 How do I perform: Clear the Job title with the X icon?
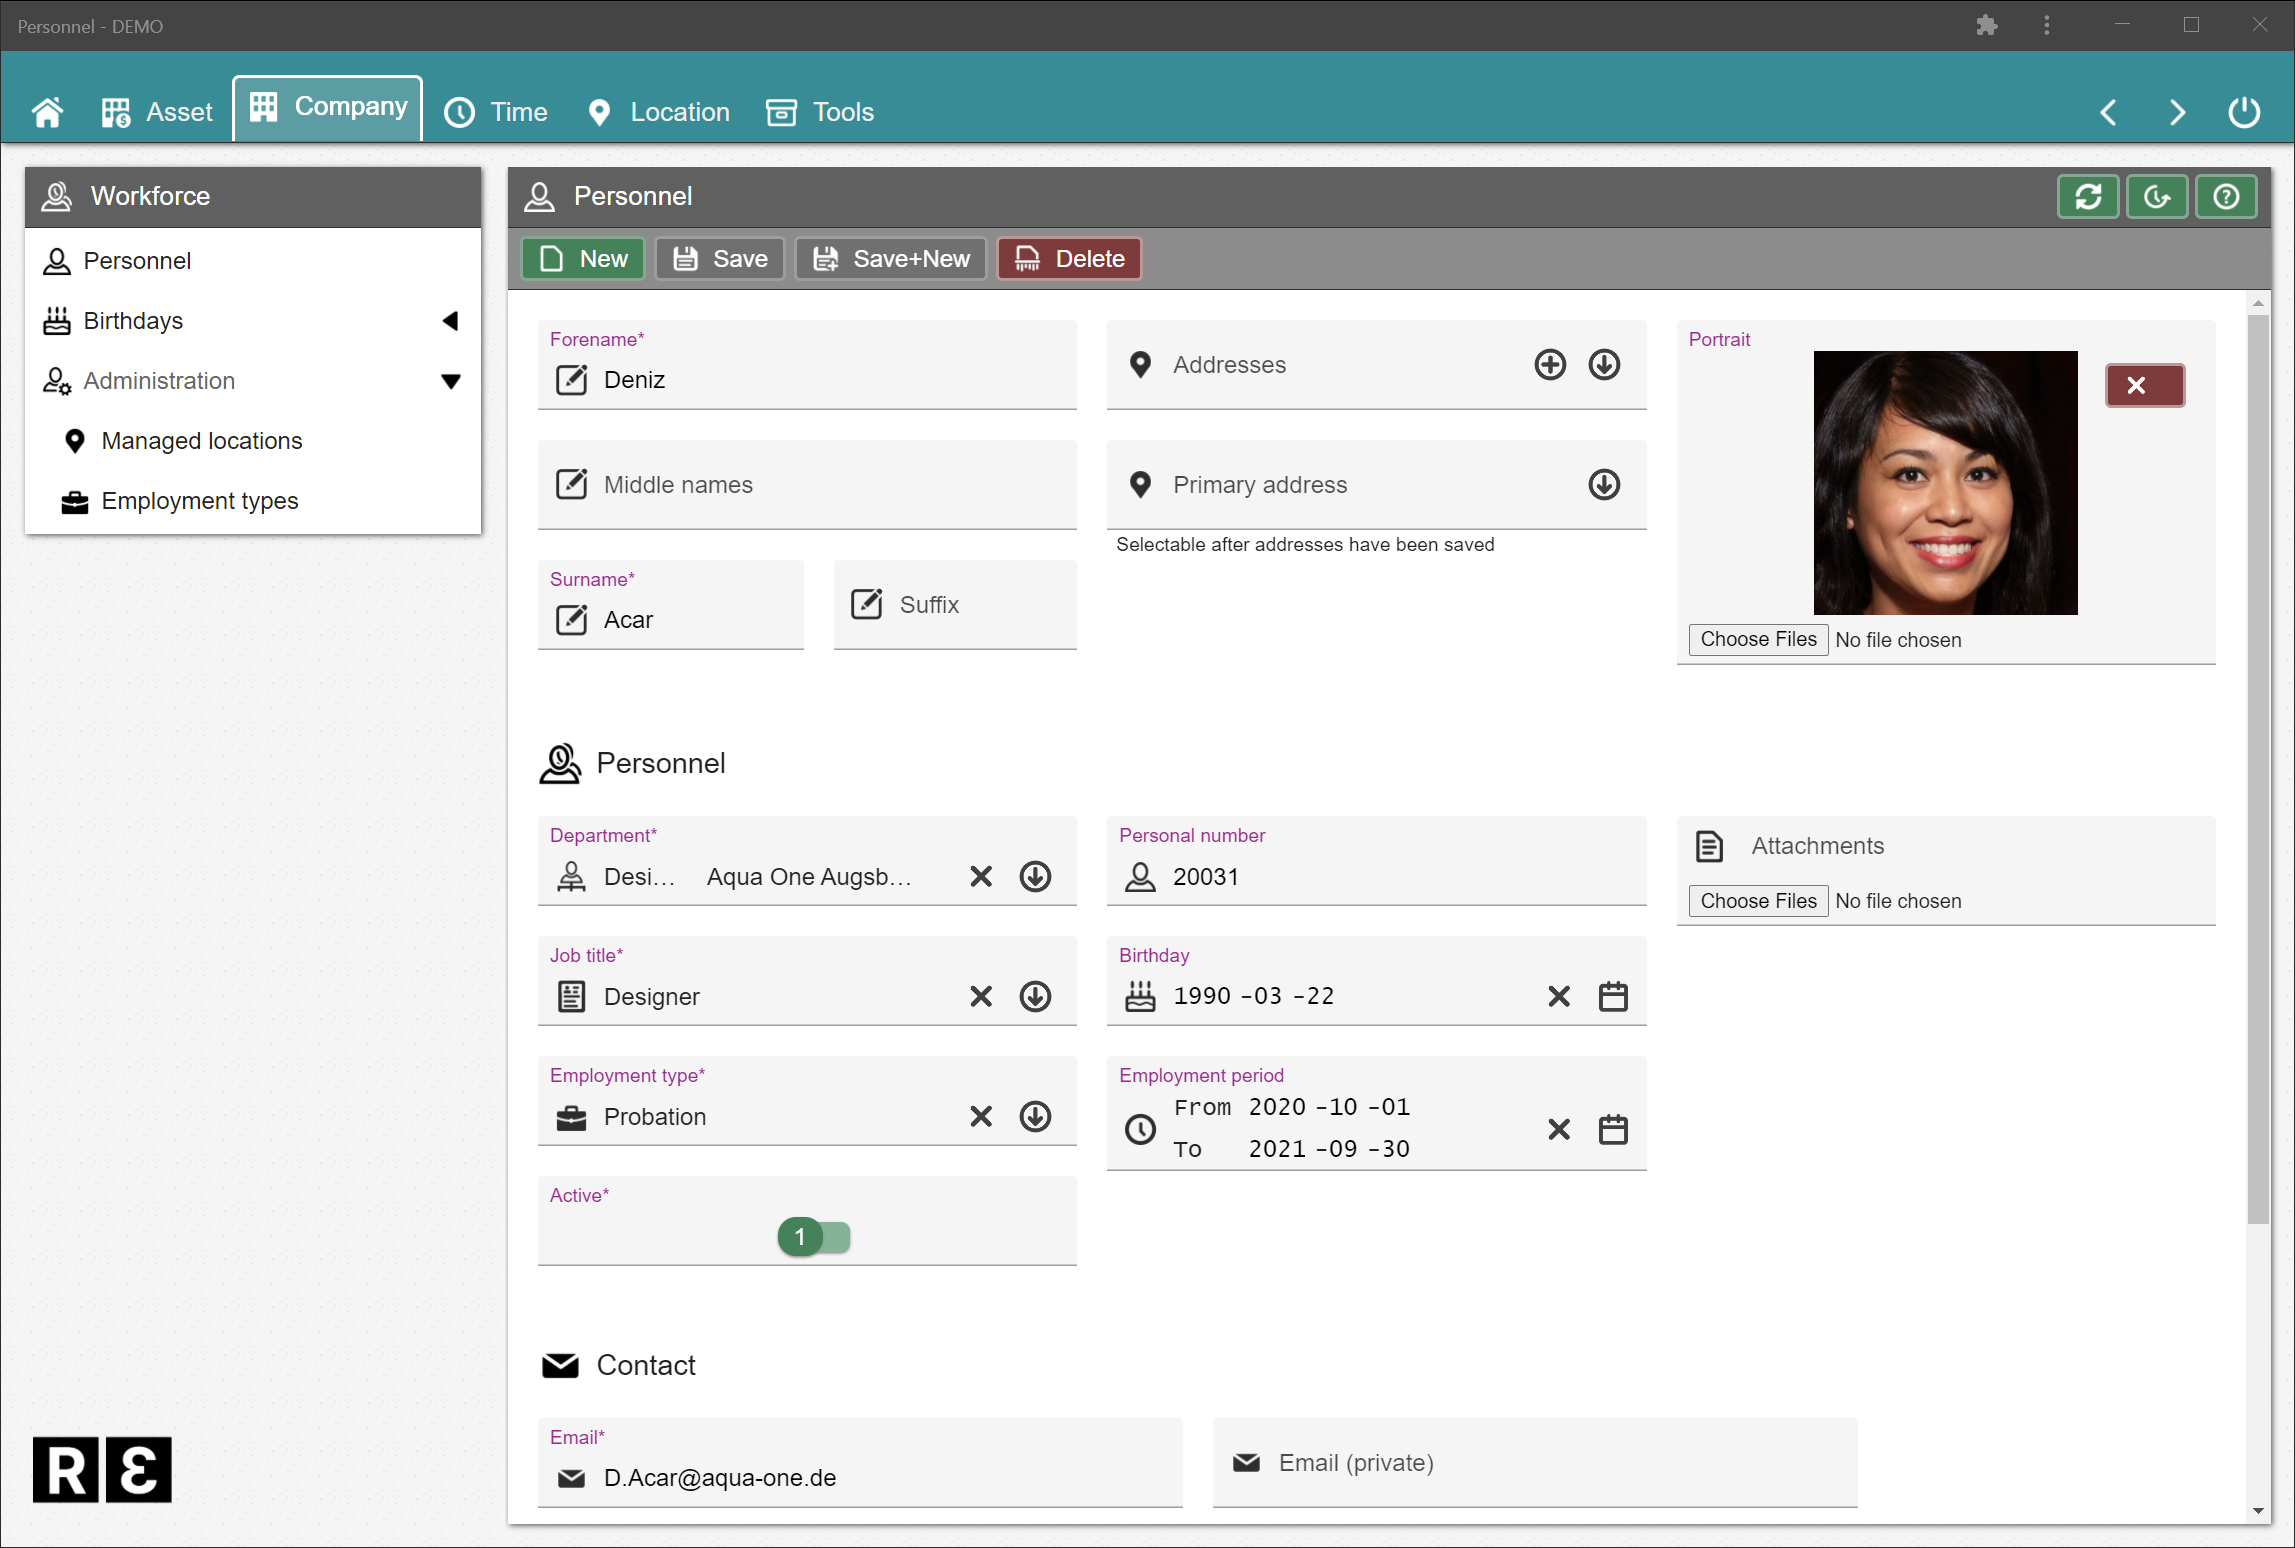point(980,996)
